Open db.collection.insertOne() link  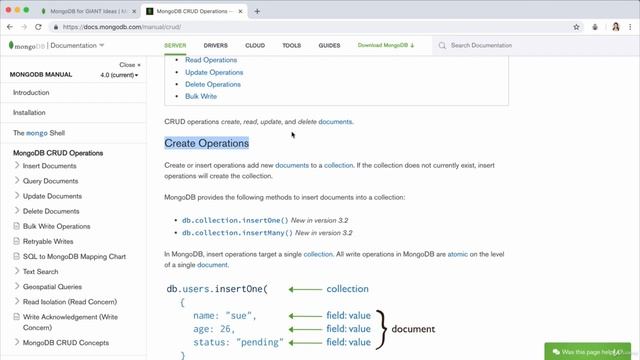click(x=235, y=220)
